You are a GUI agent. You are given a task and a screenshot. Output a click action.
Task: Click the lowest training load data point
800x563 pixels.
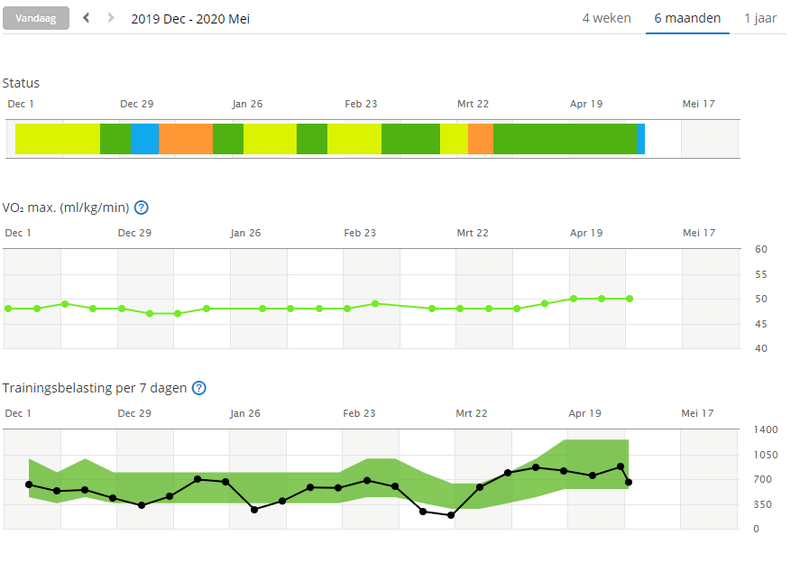(x=451, y=515)
